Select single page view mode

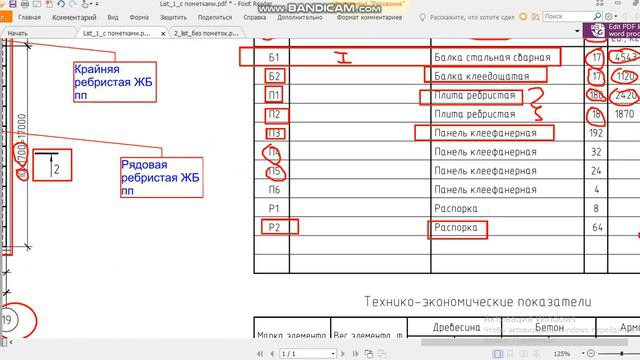pos(498,353)
